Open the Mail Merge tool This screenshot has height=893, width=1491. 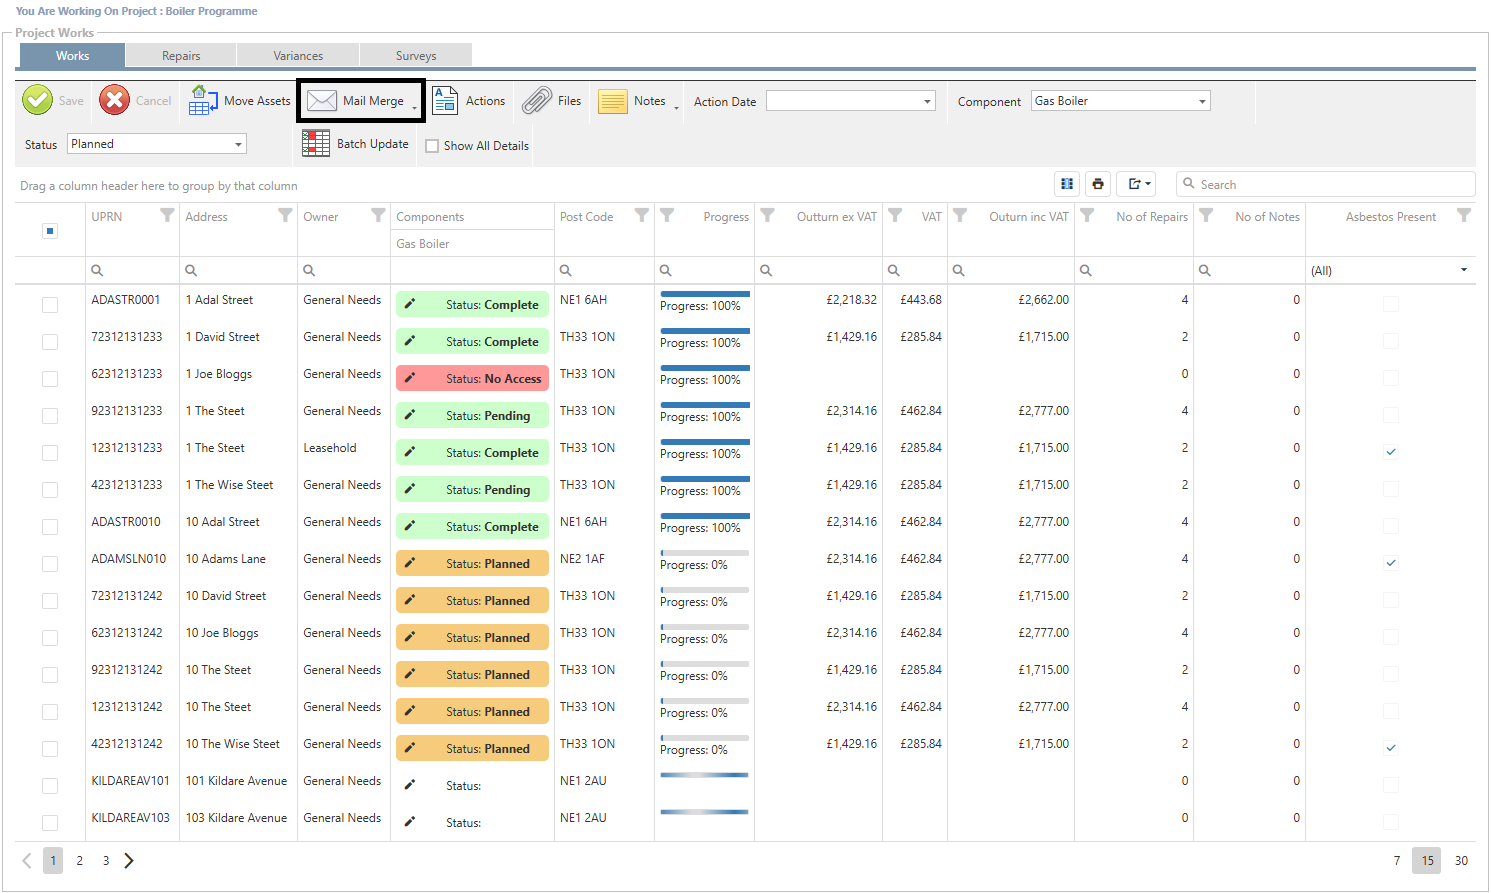pyautogui.click(x=360, y=101)
